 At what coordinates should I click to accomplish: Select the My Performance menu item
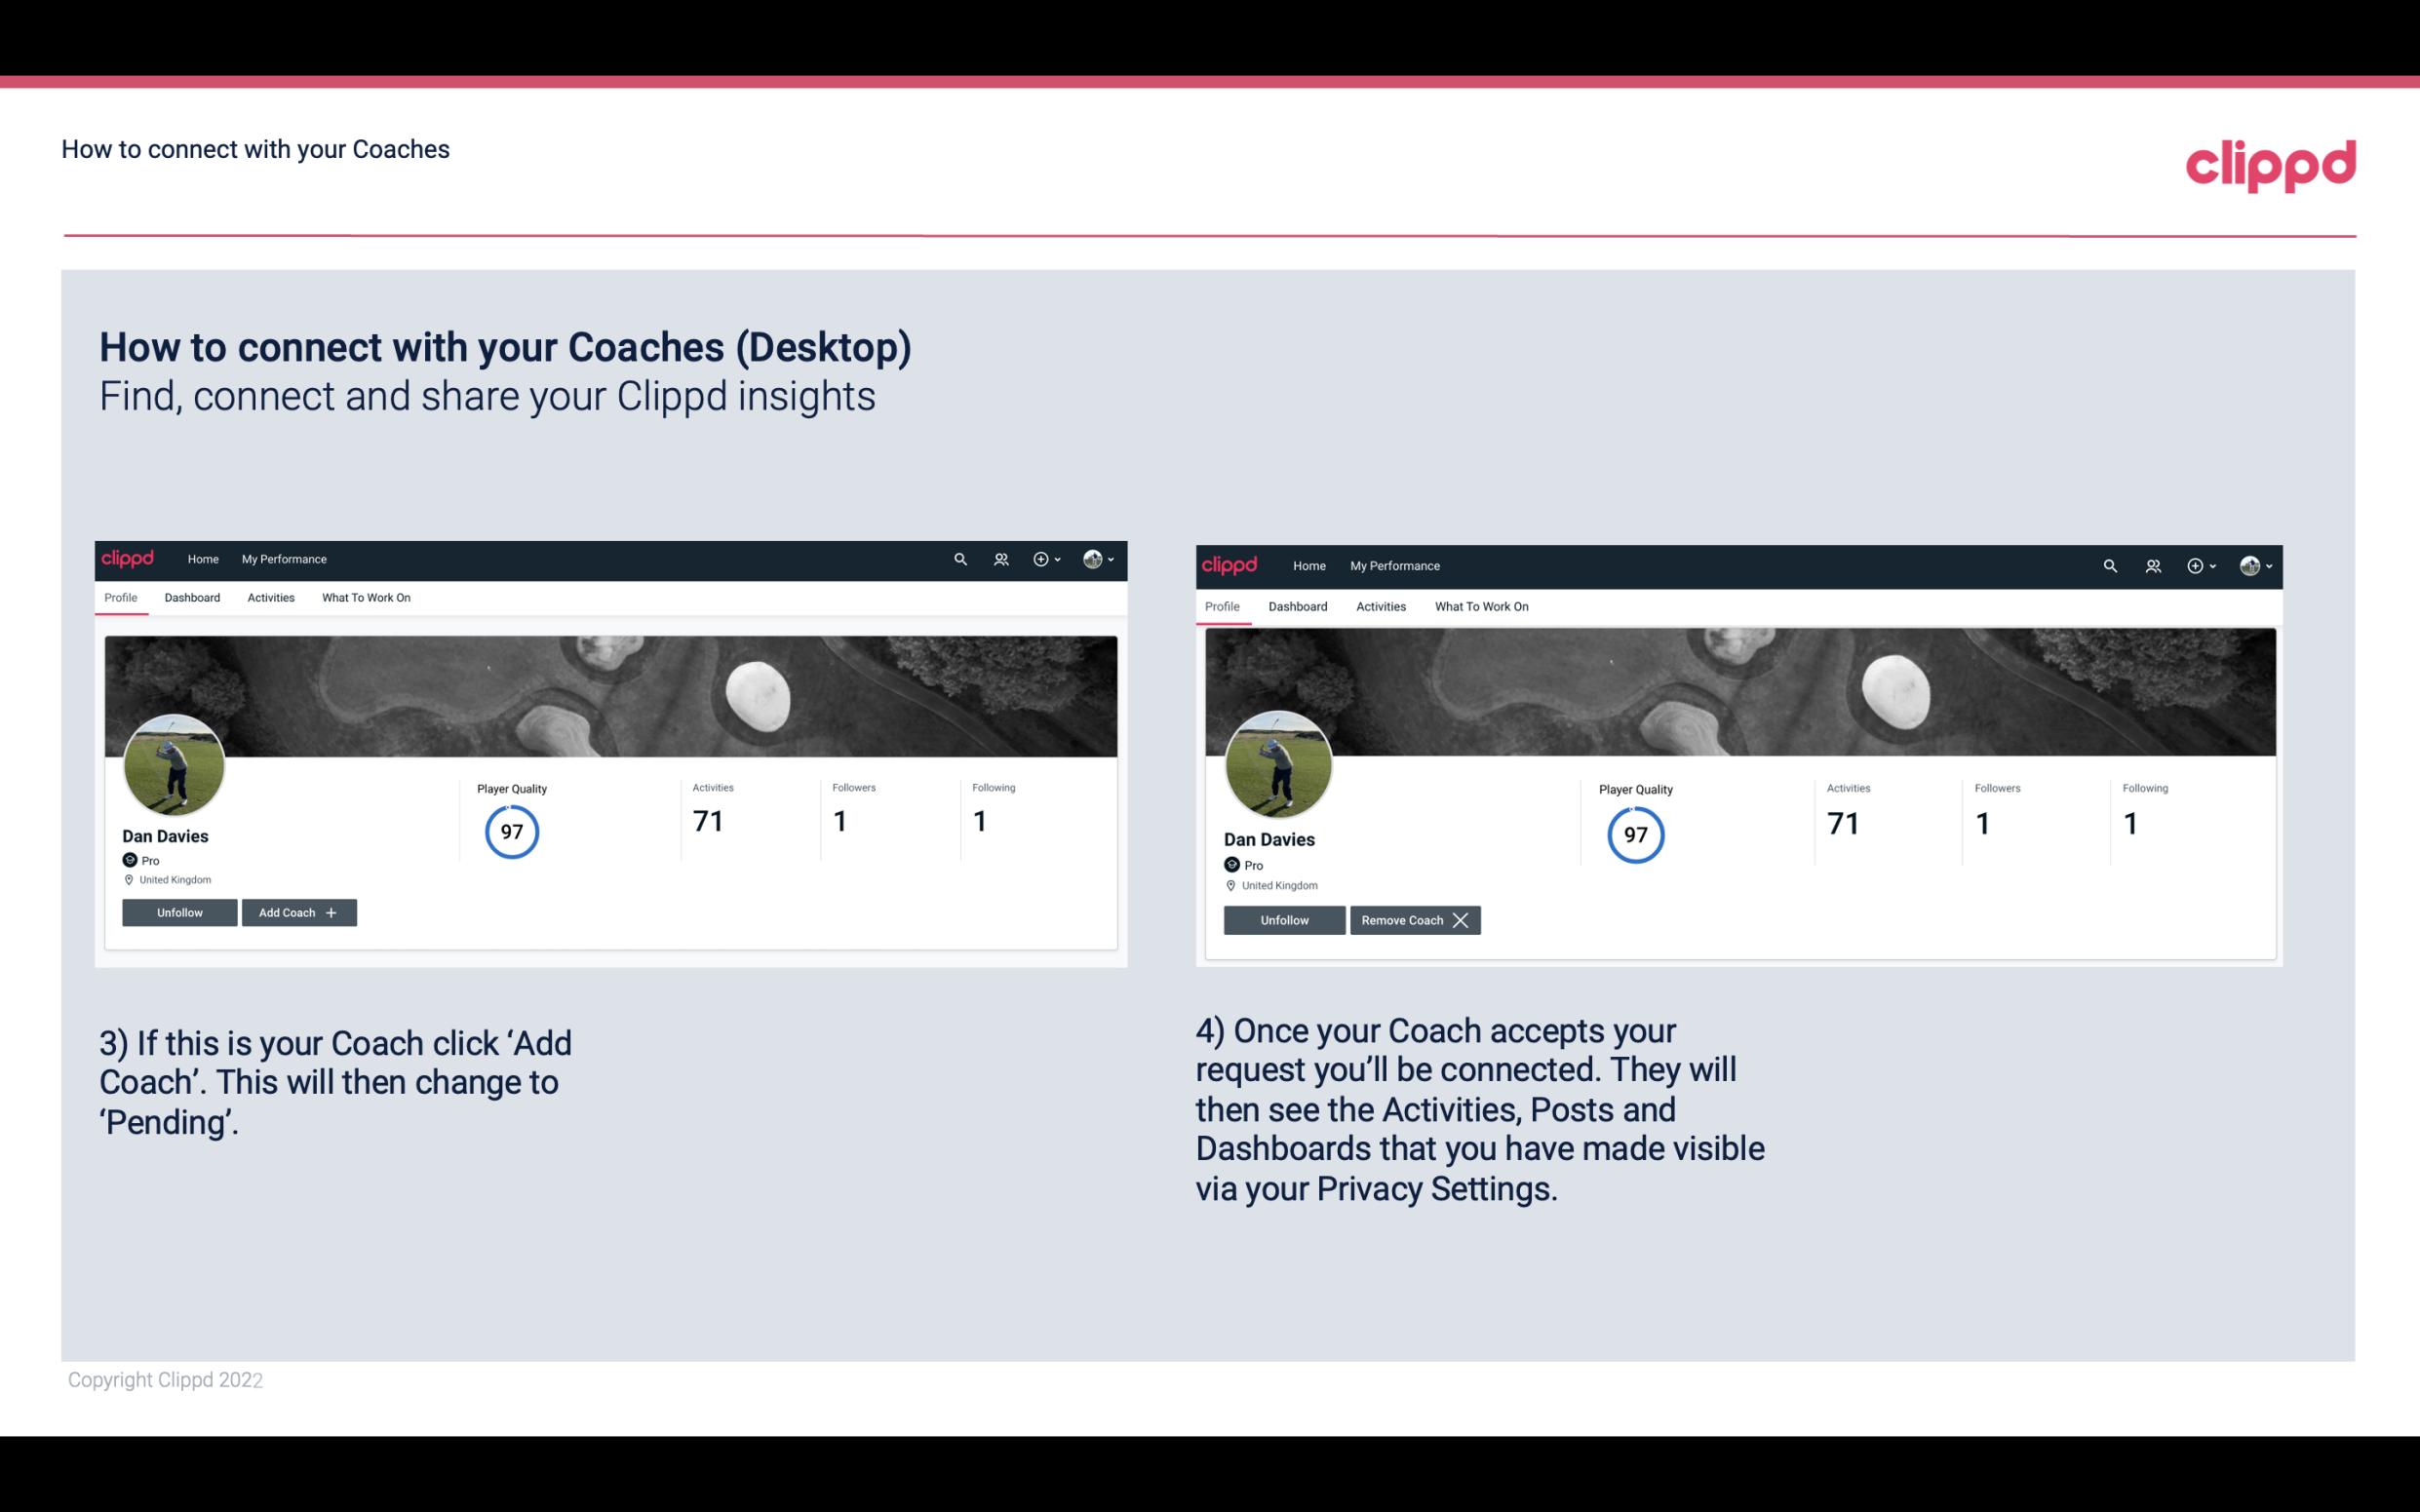(282, 560)
